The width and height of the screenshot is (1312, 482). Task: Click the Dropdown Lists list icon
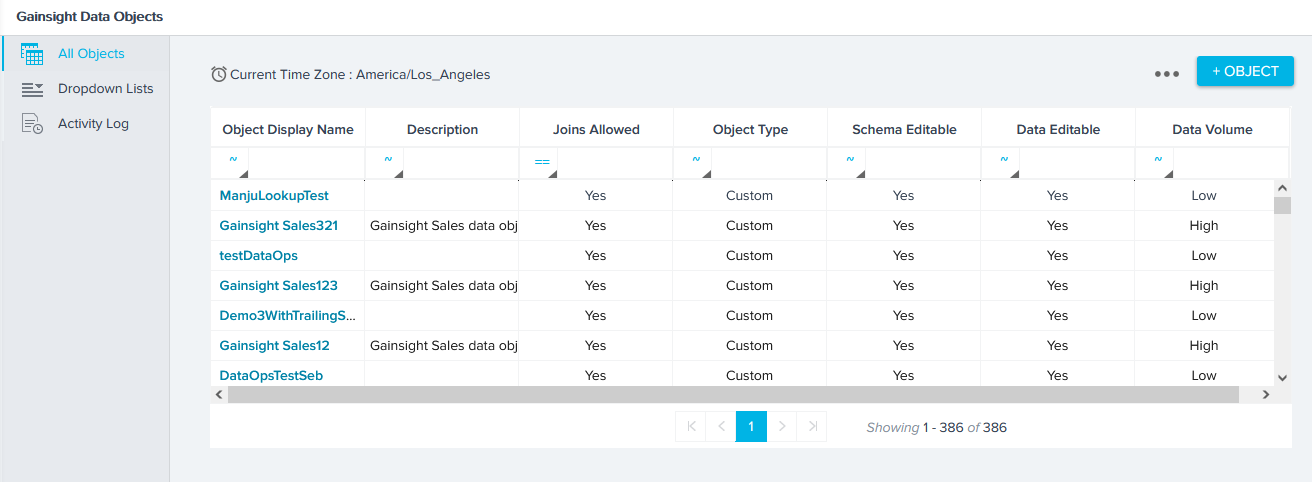tap(32, 89)
